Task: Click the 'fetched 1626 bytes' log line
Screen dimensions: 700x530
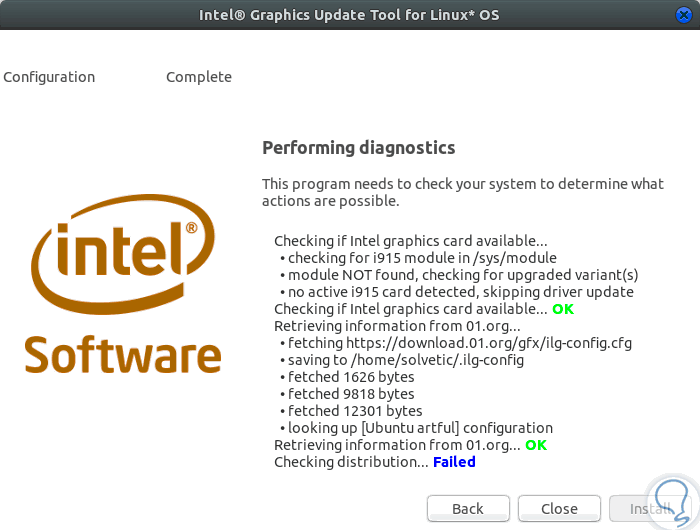Action: tap(354, 377)
